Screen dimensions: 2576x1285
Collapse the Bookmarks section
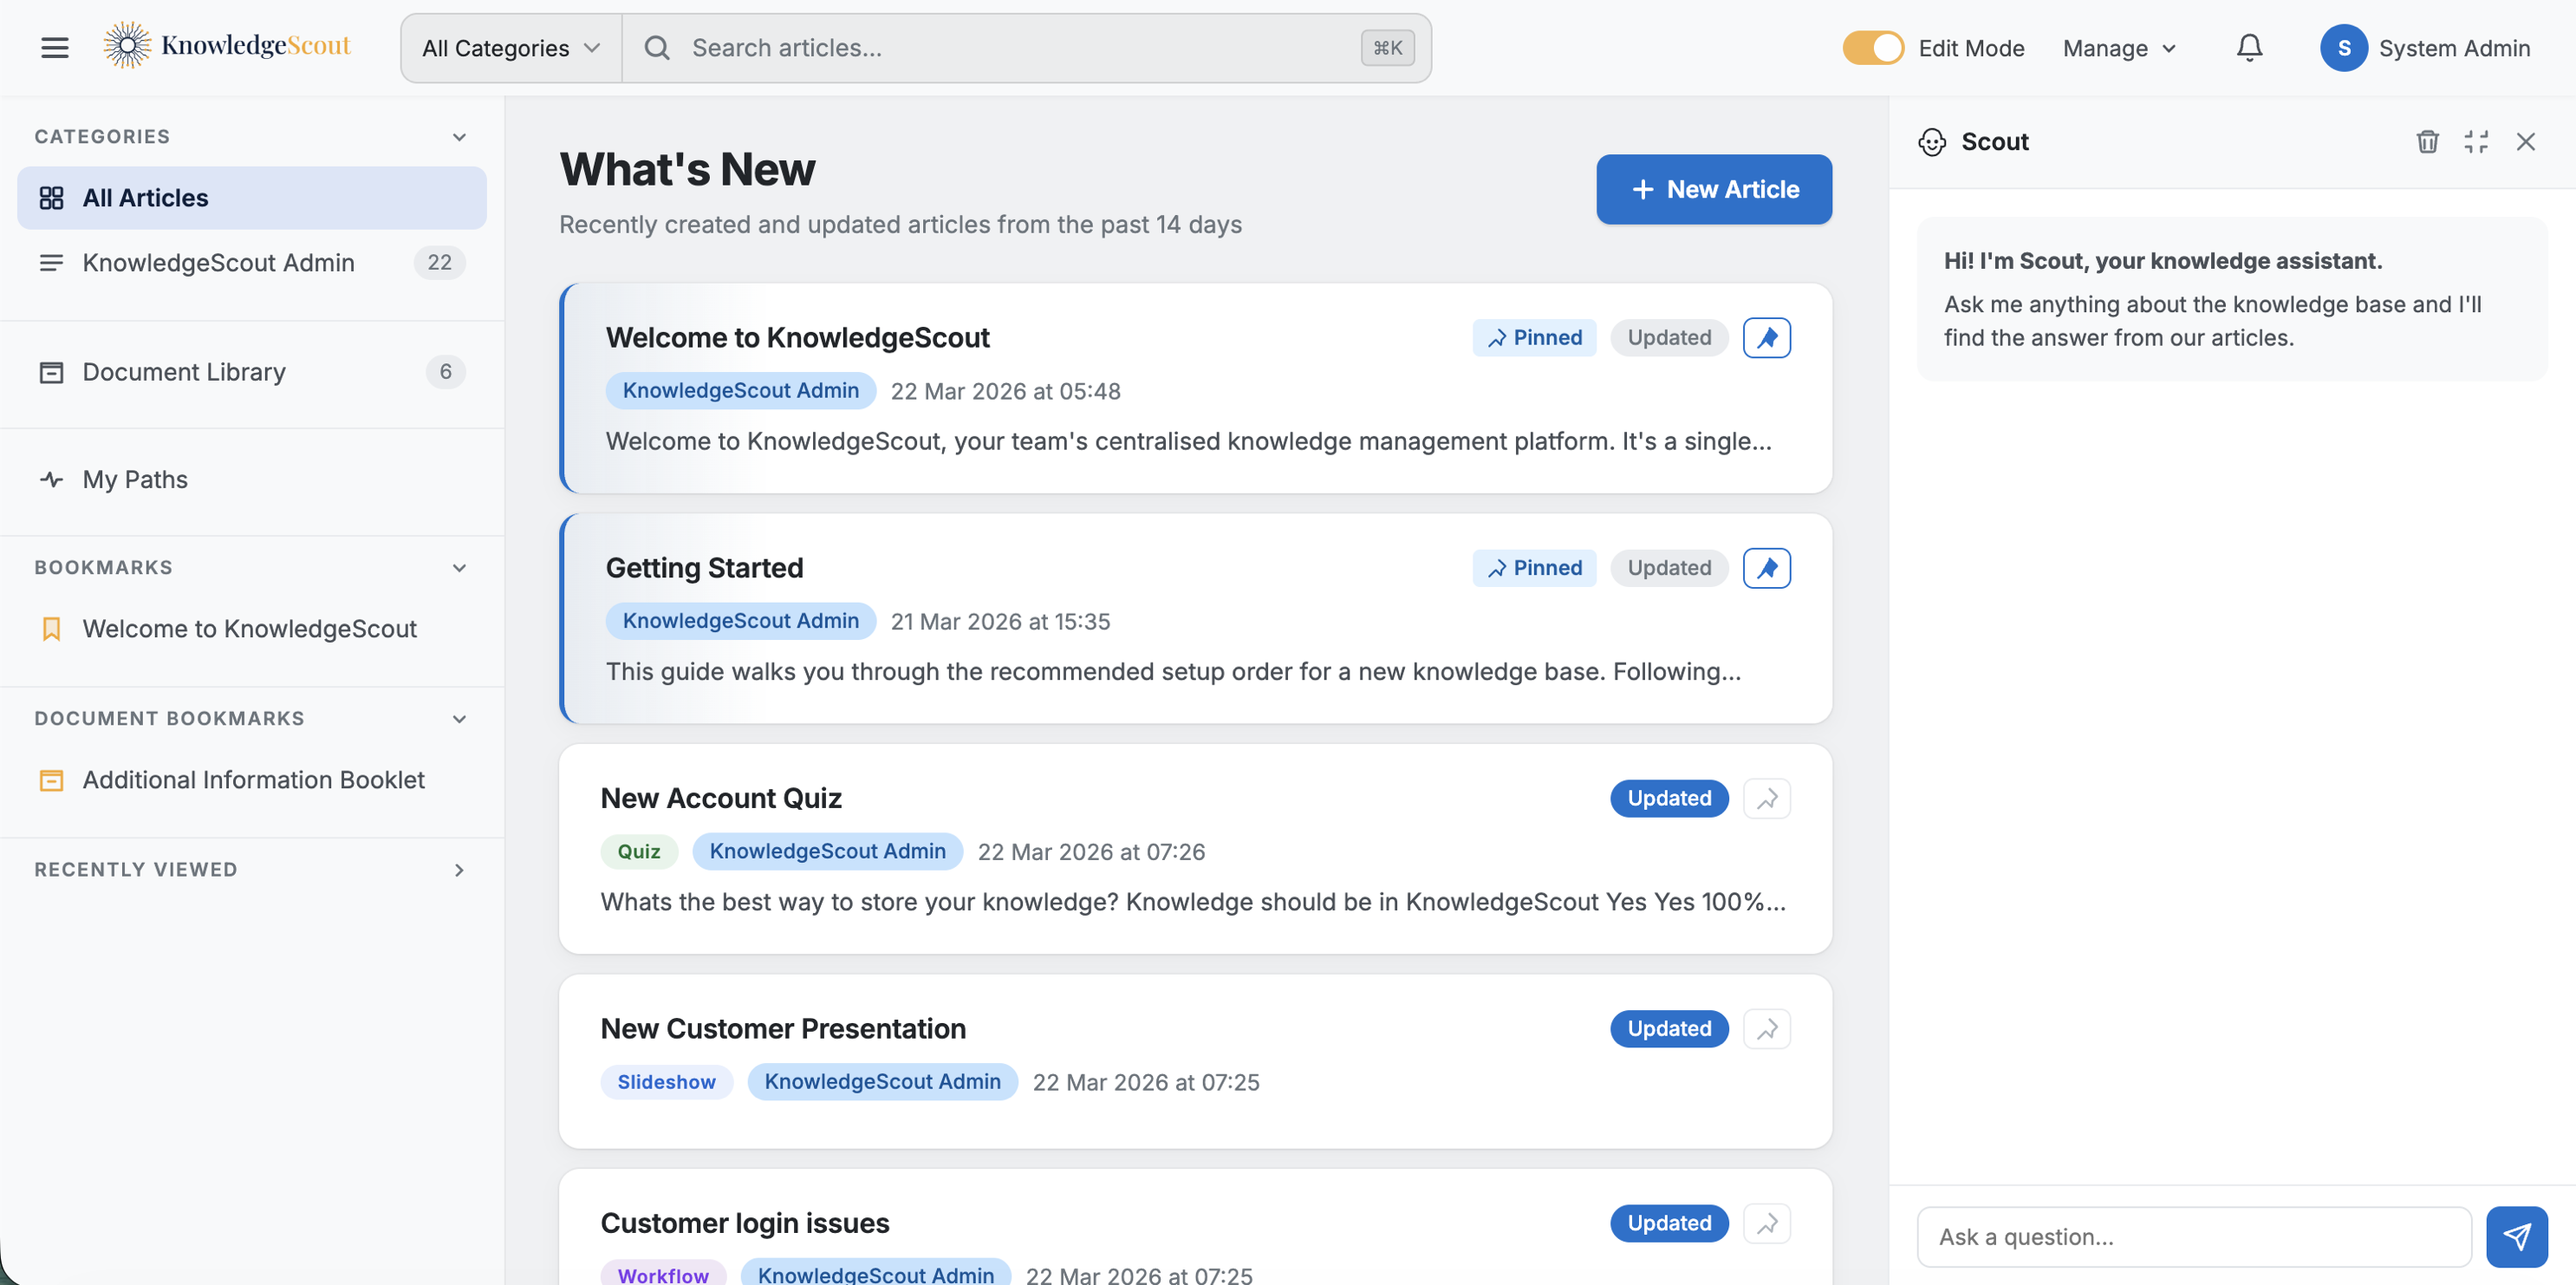point(459,568)
